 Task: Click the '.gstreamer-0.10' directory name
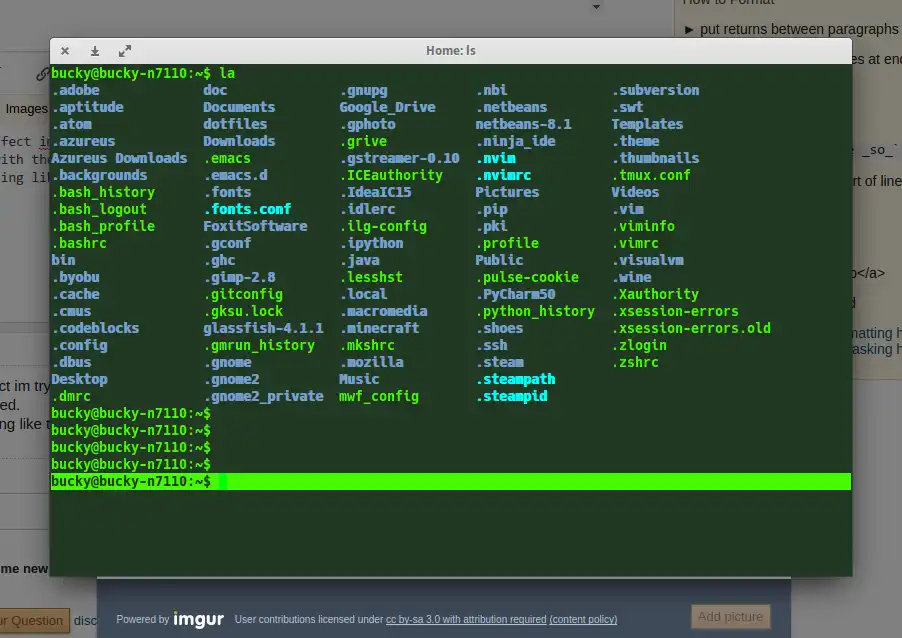tap(399, 158)
